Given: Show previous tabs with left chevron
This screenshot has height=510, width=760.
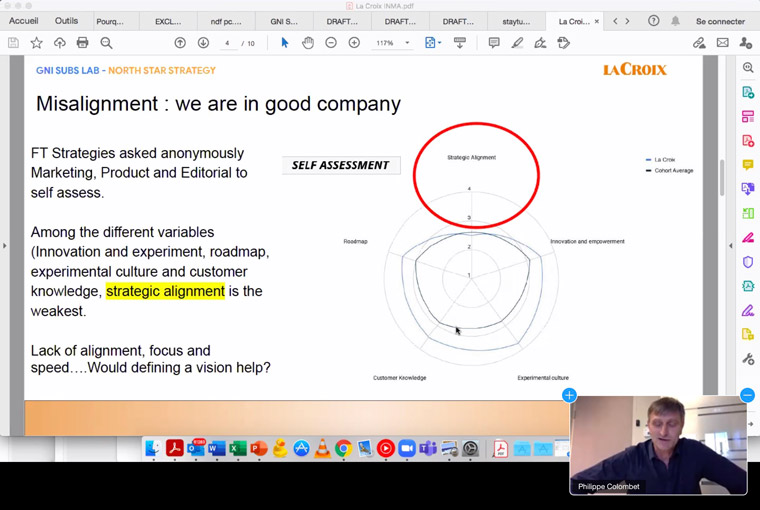Looking at the screenshot, I should coord(615,21).
